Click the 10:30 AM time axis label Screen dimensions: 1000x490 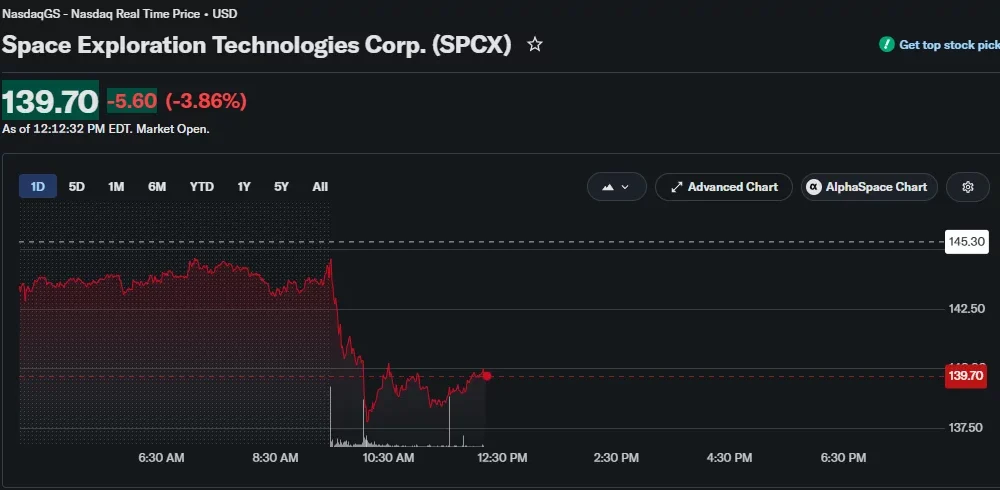pos(388,457)
